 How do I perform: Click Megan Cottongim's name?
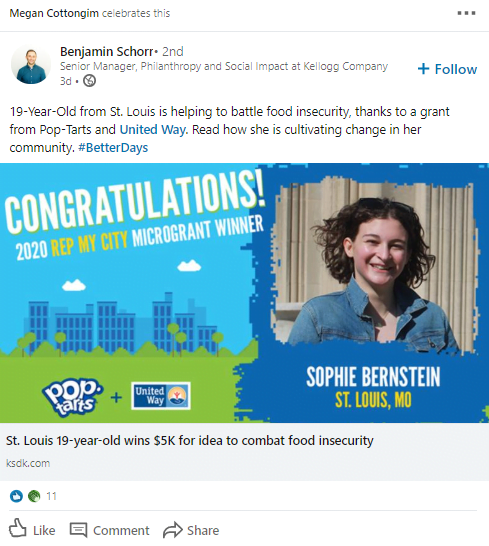54,13
